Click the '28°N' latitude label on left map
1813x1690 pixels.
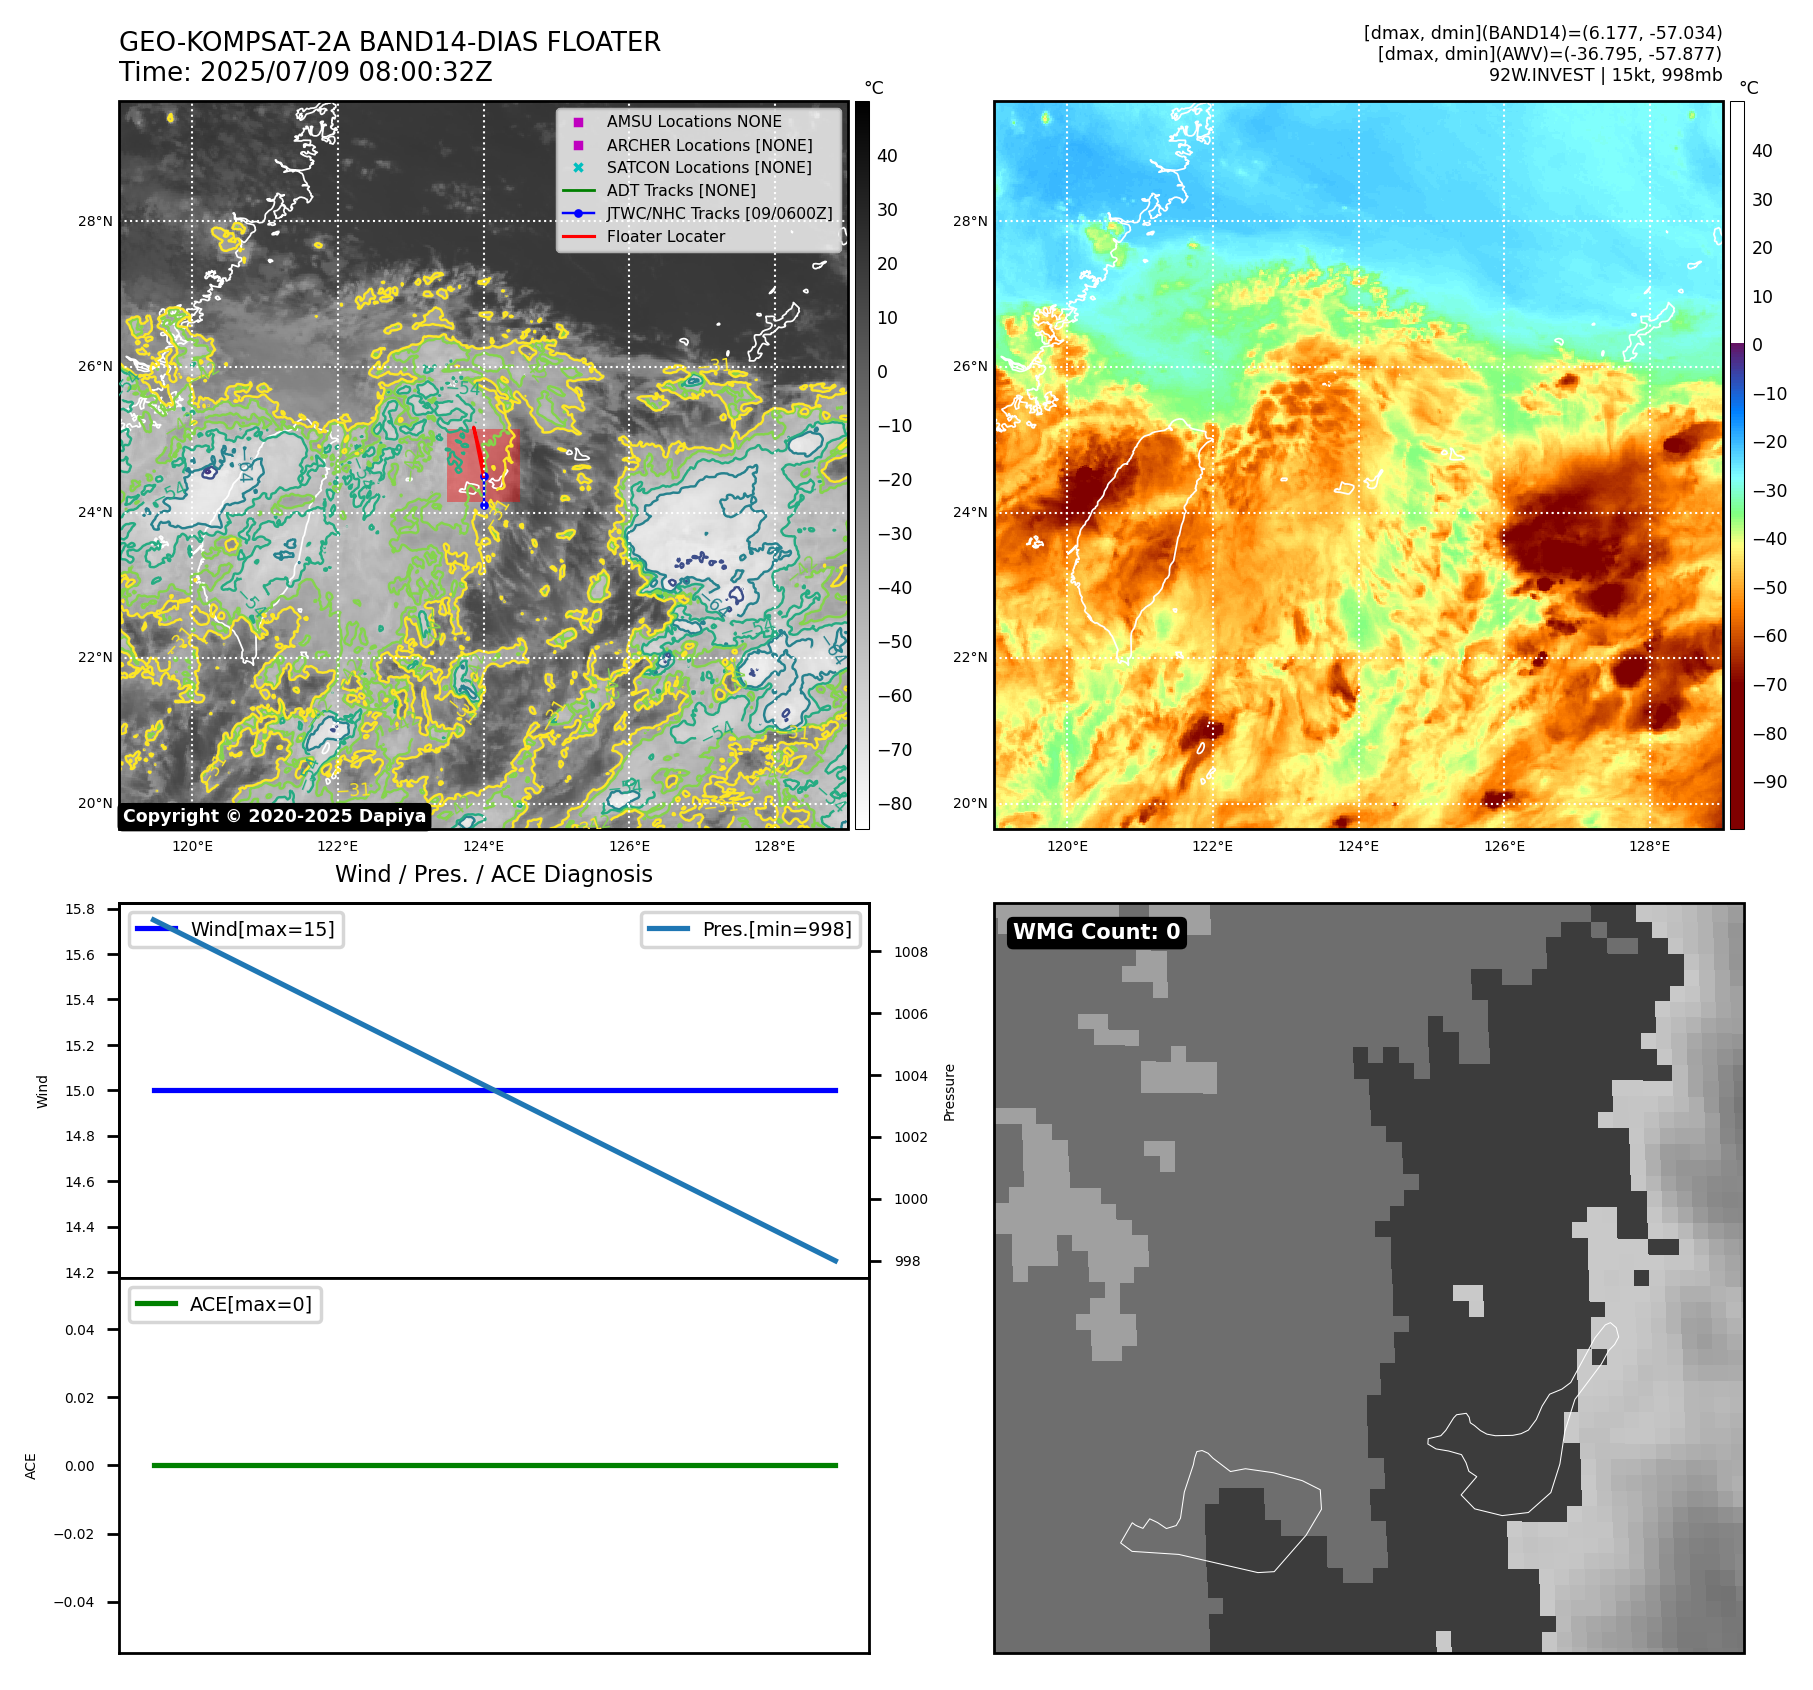[x=96, y=221]
